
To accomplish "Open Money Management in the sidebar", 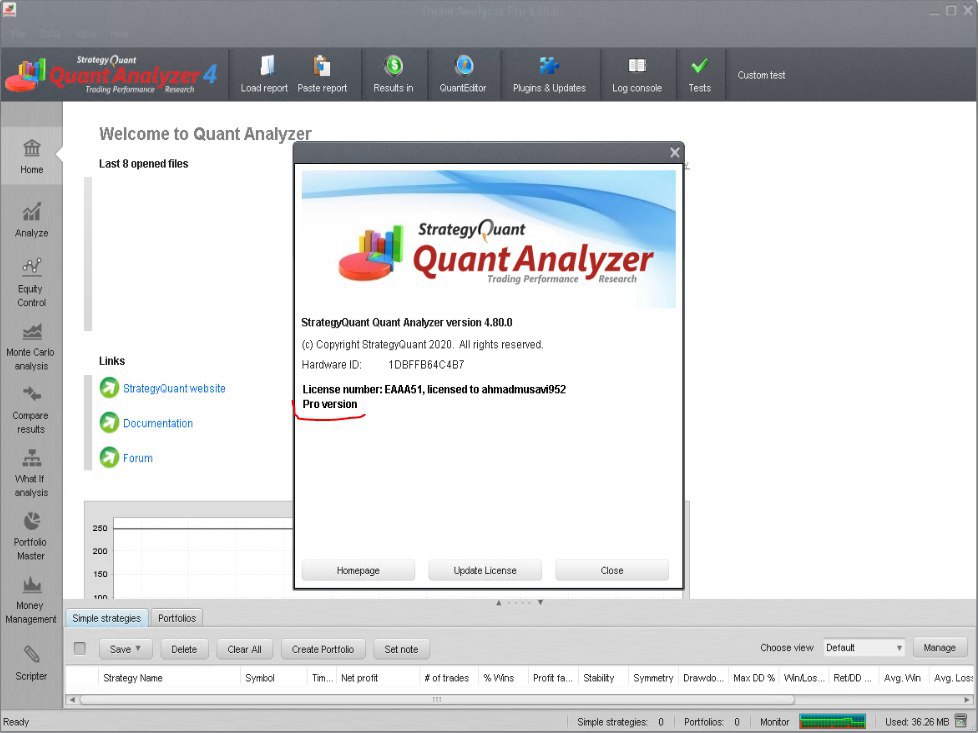I will pyautogui.click(x=31, y=600).
